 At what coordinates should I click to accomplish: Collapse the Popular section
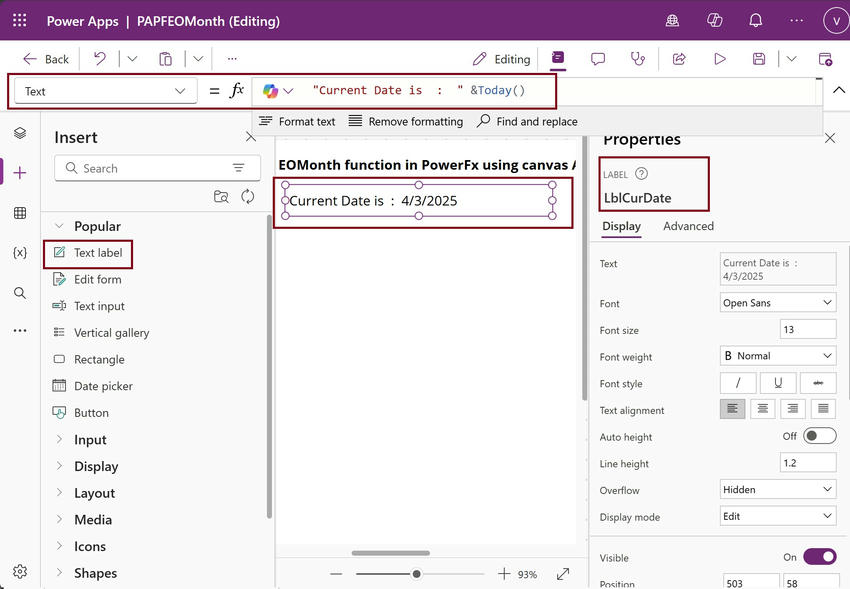coord(60,226)
